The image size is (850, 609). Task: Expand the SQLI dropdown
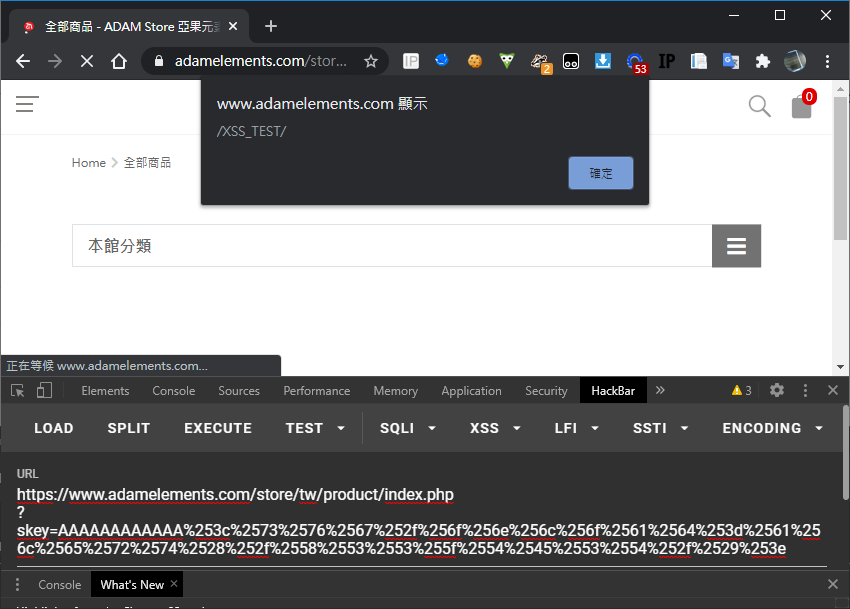(x=408, y=428)
